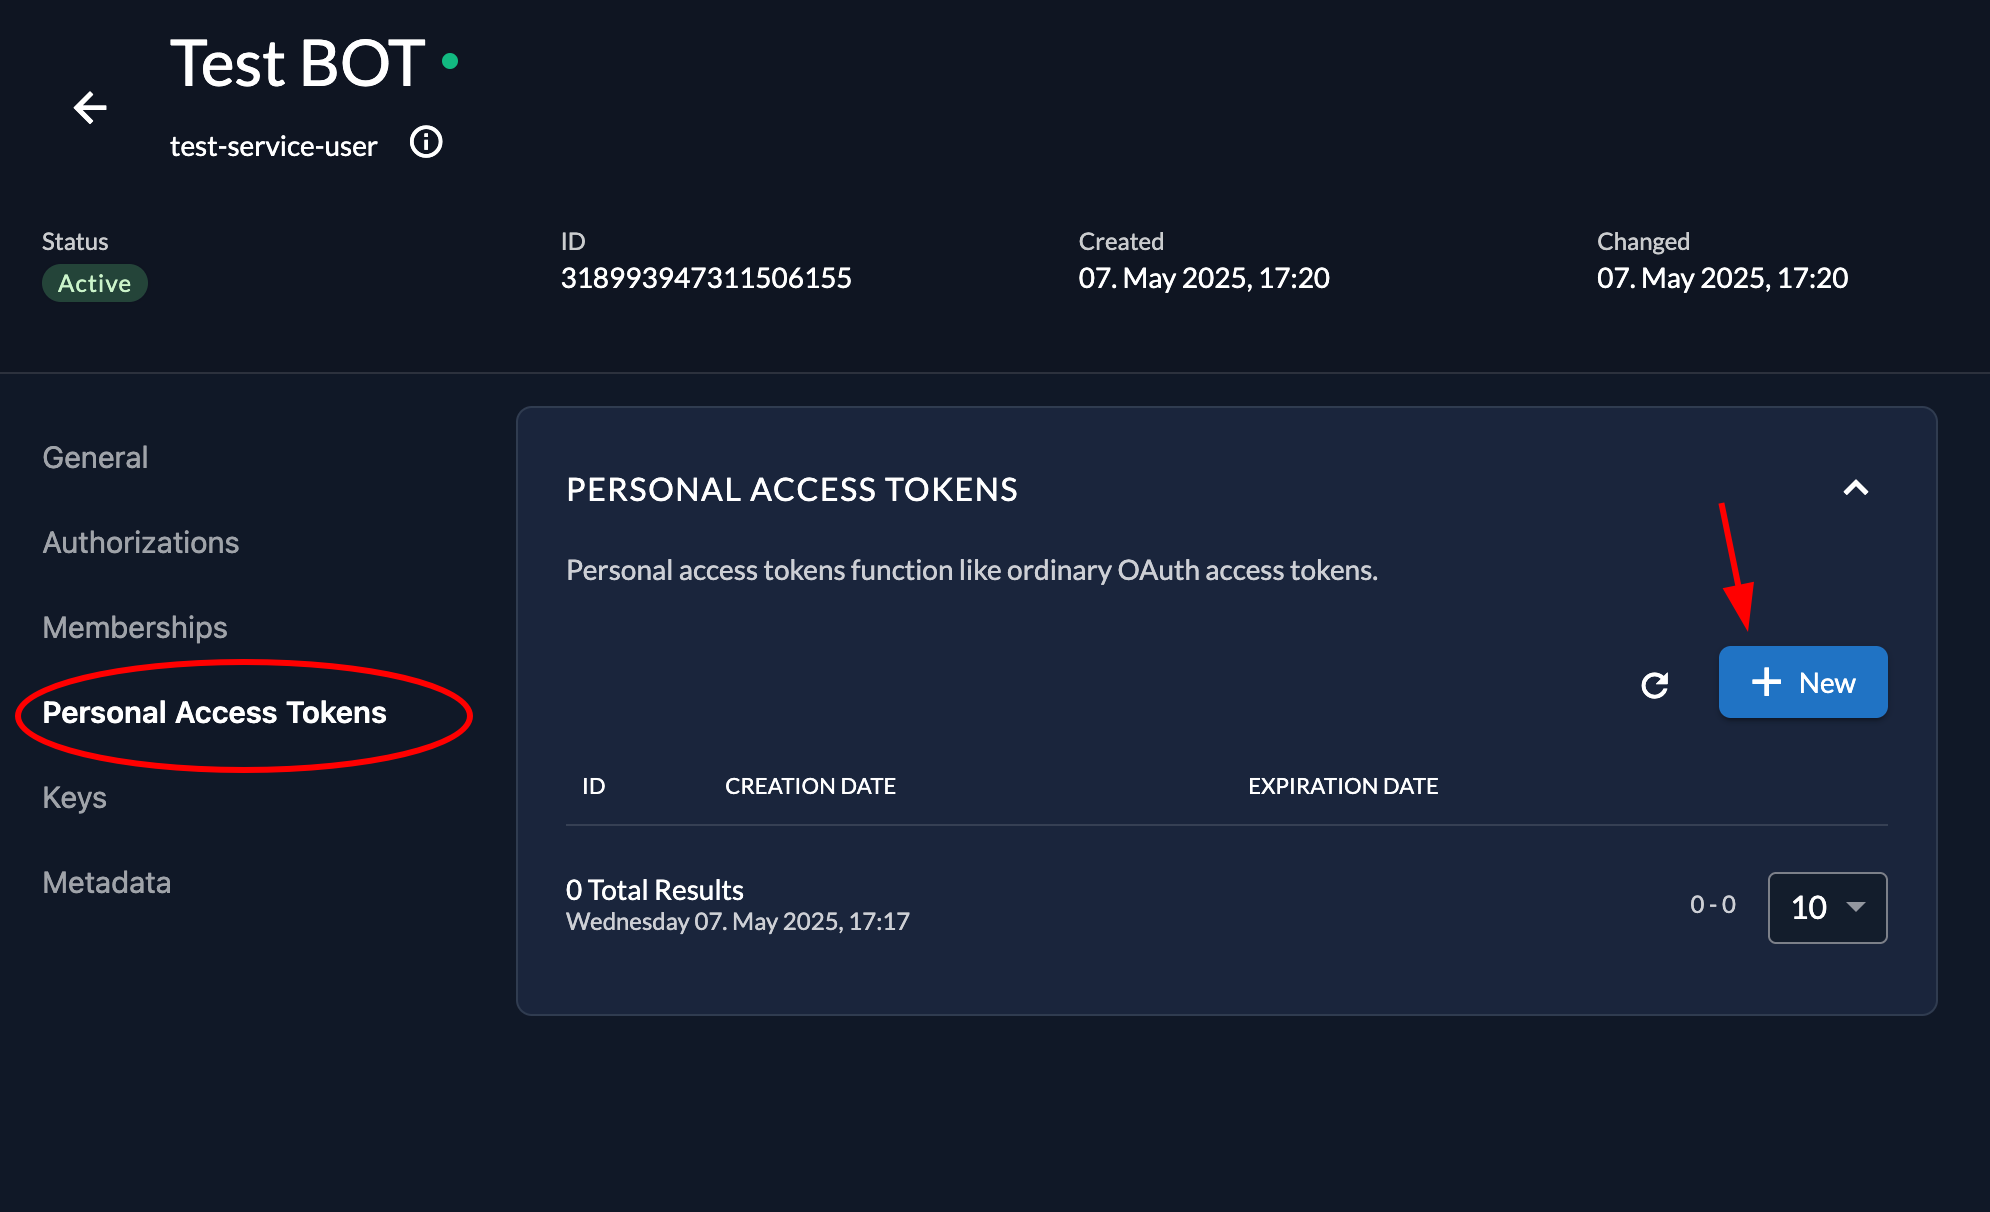Switch to the Personal Access Tokens tab

(214, 712)
